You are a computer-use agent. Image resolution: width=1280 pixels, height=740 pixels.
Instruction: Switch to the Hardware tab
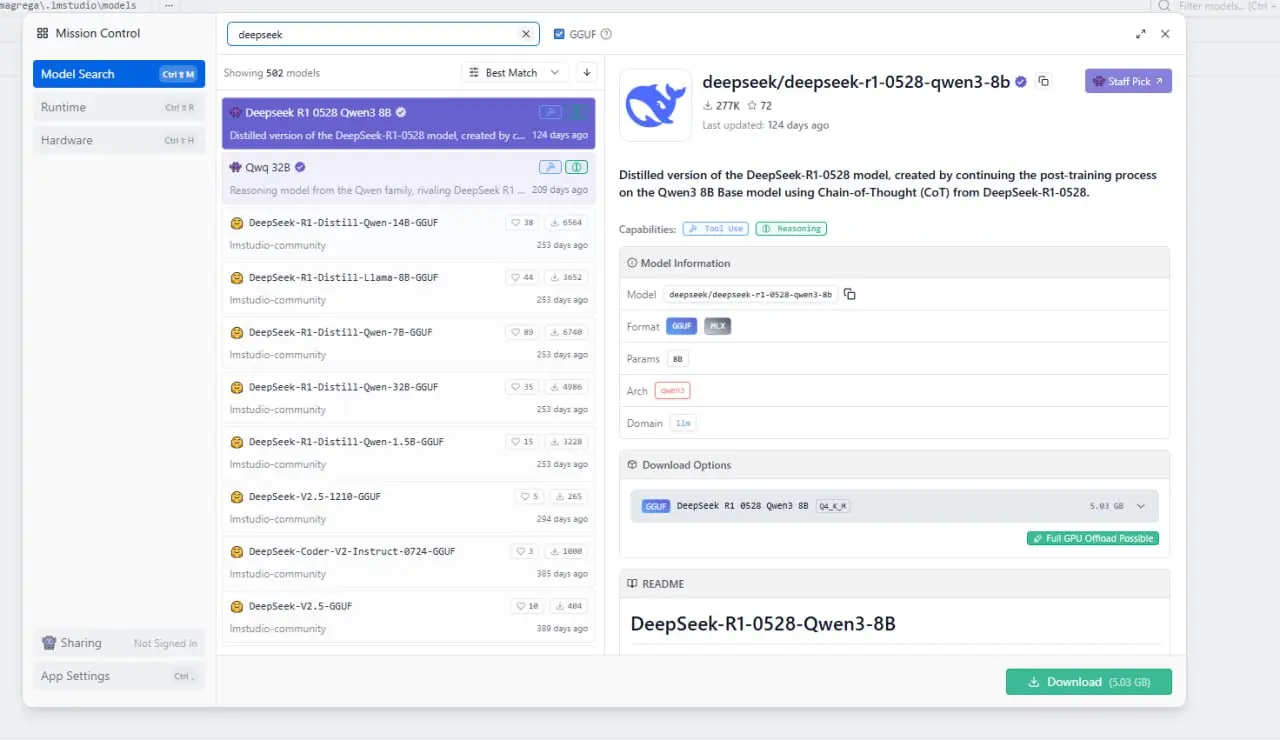(x=118, y=140)
